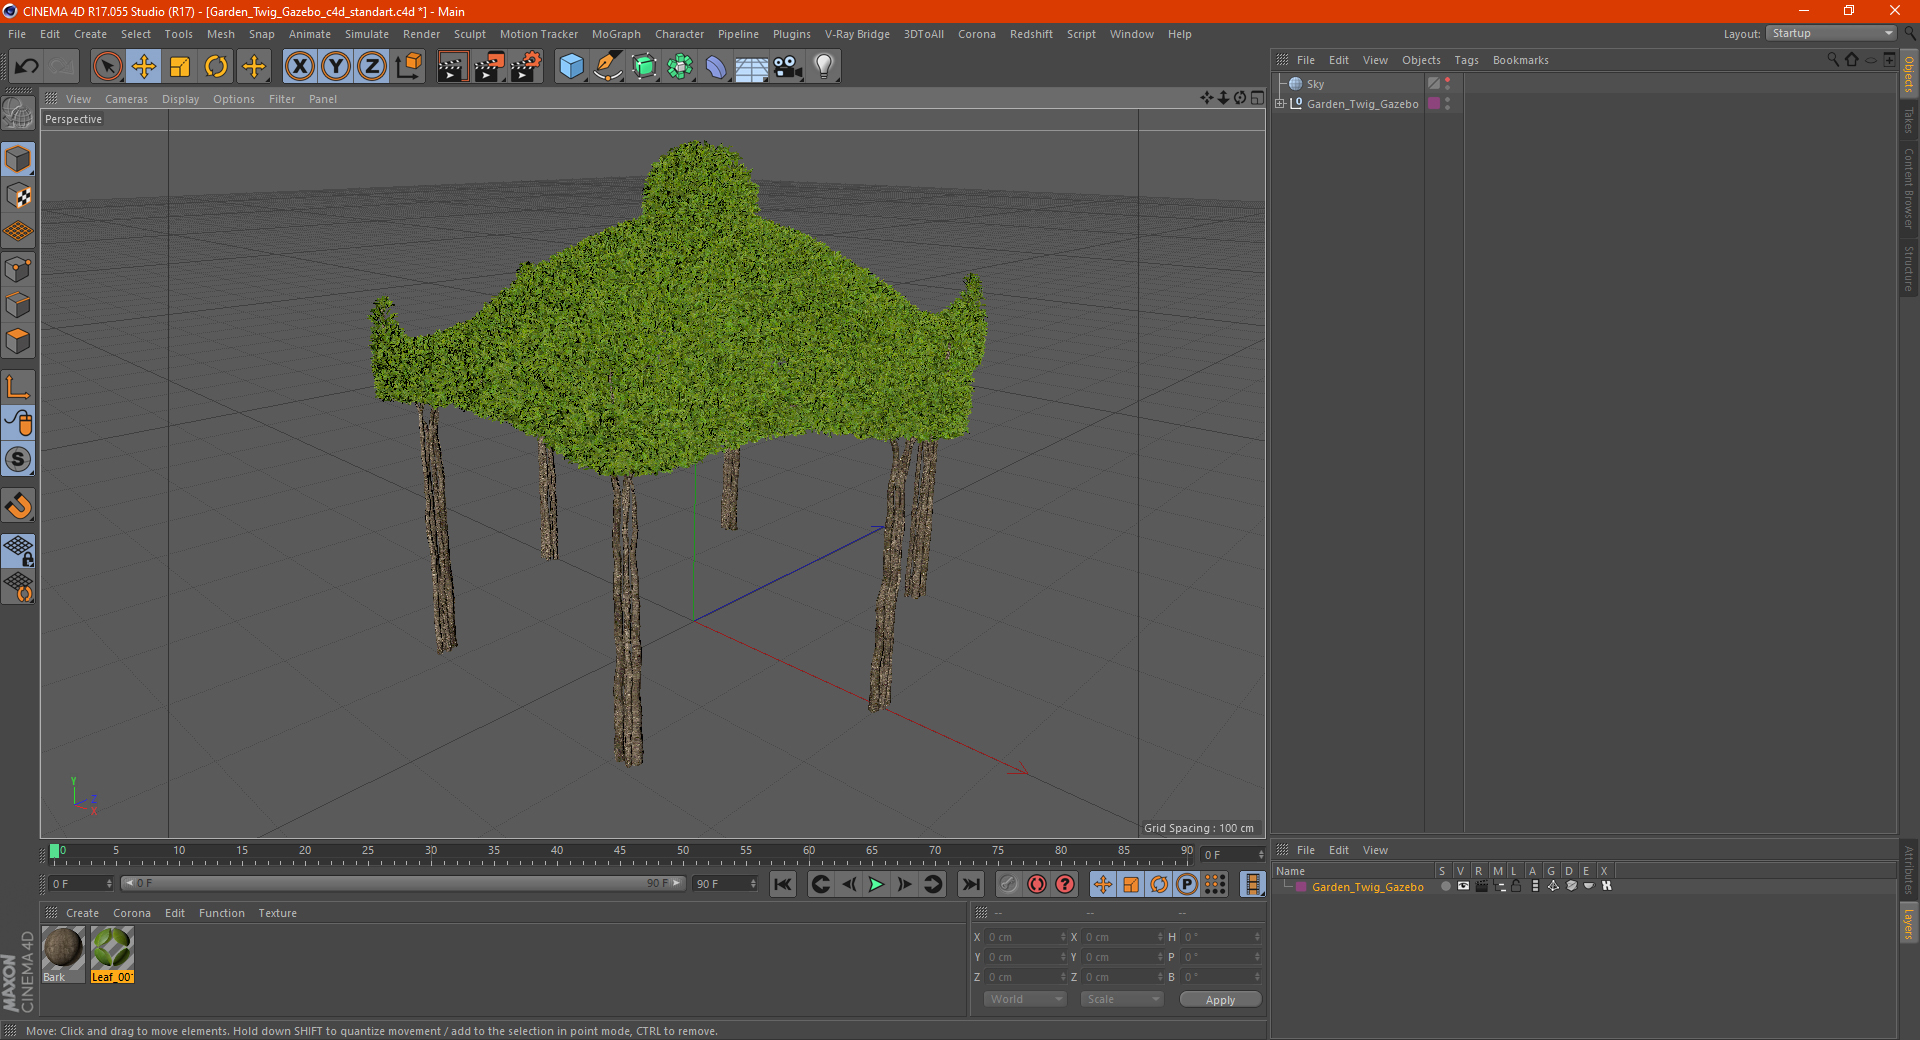Open the Simulate menu

click(x=367, y=34)
